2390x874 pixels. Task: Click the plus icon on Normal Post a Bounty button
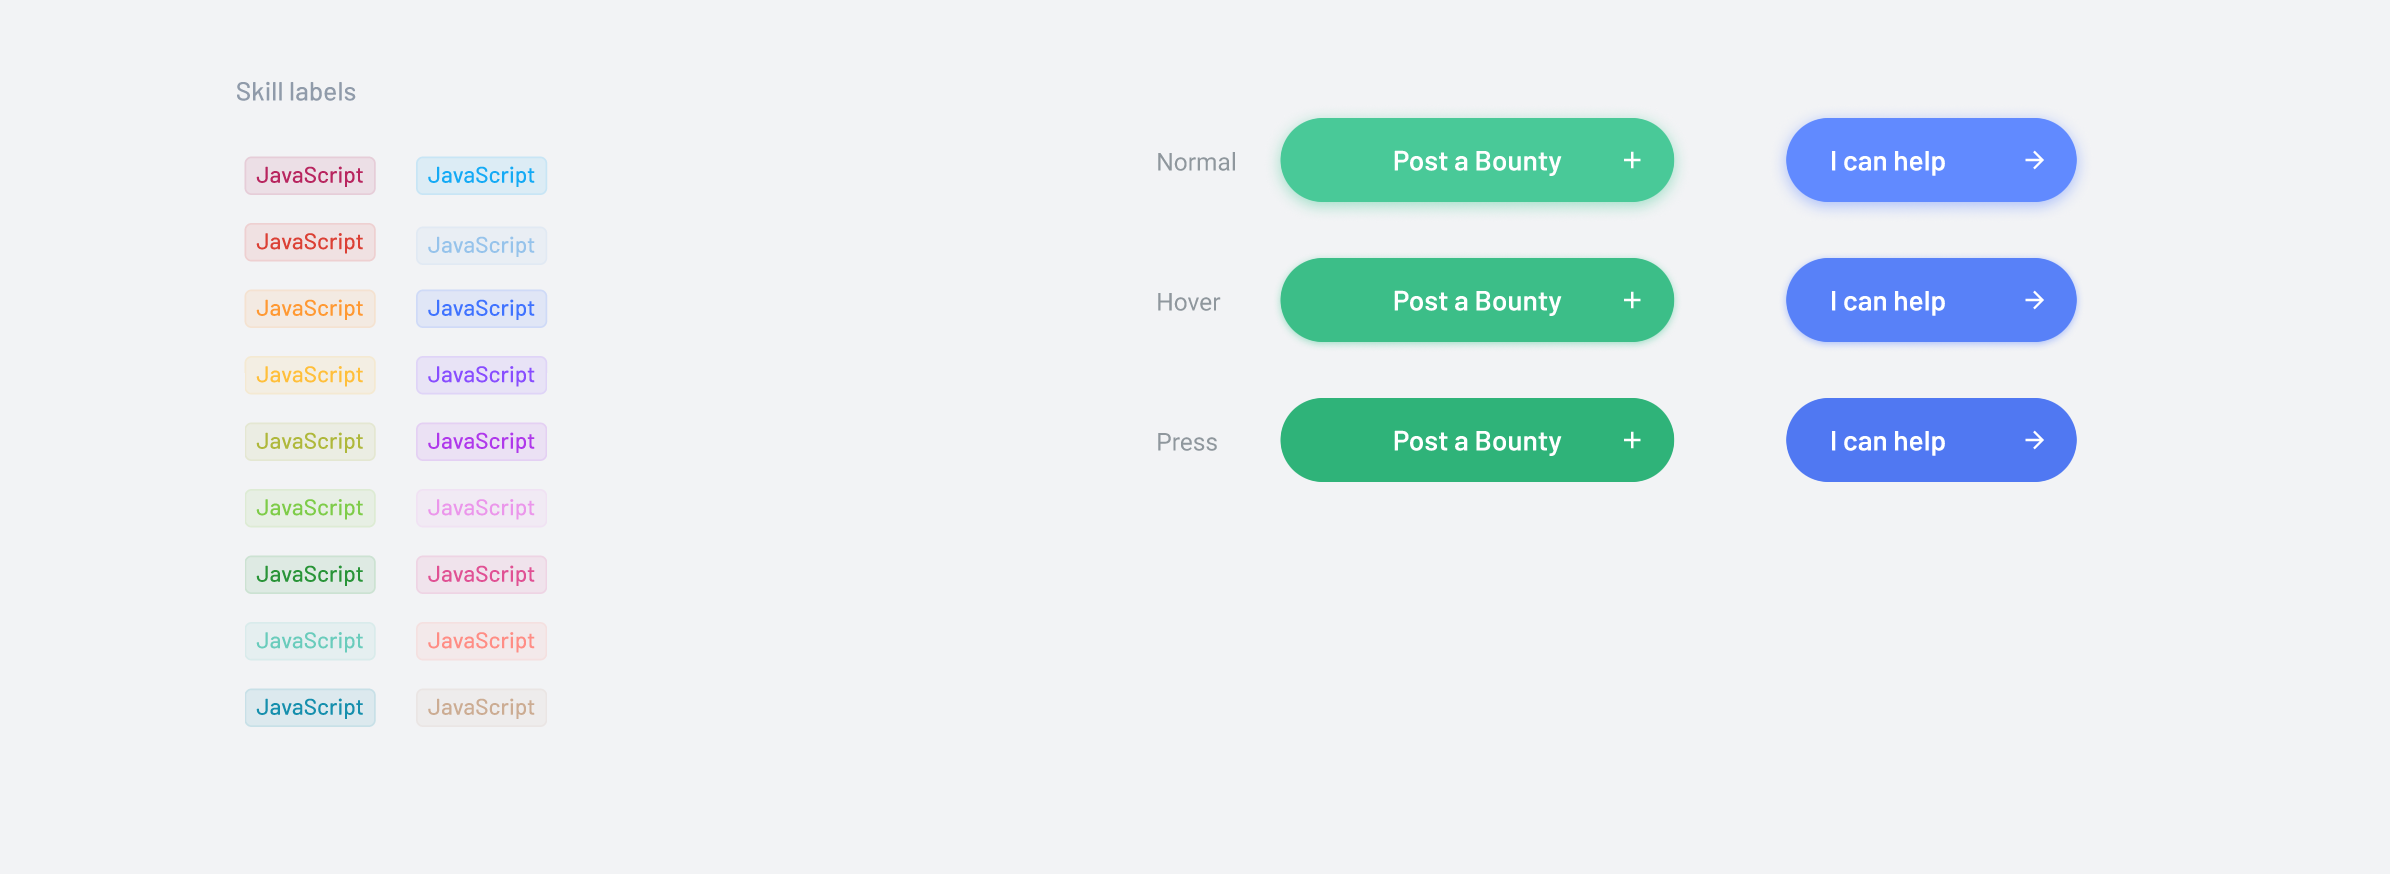[x=1632, y=160]
